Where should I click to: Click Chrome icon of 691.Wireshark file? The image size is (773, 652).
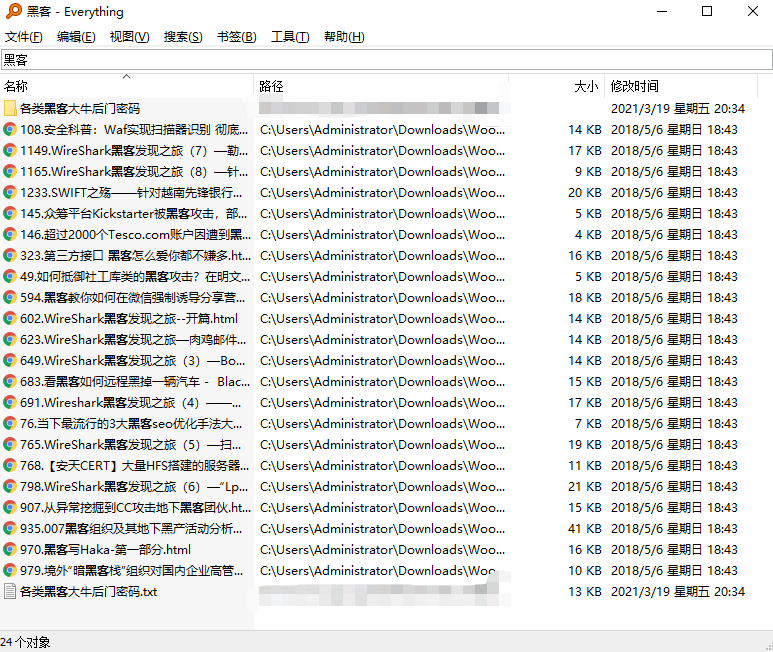(x=9, y=403)
